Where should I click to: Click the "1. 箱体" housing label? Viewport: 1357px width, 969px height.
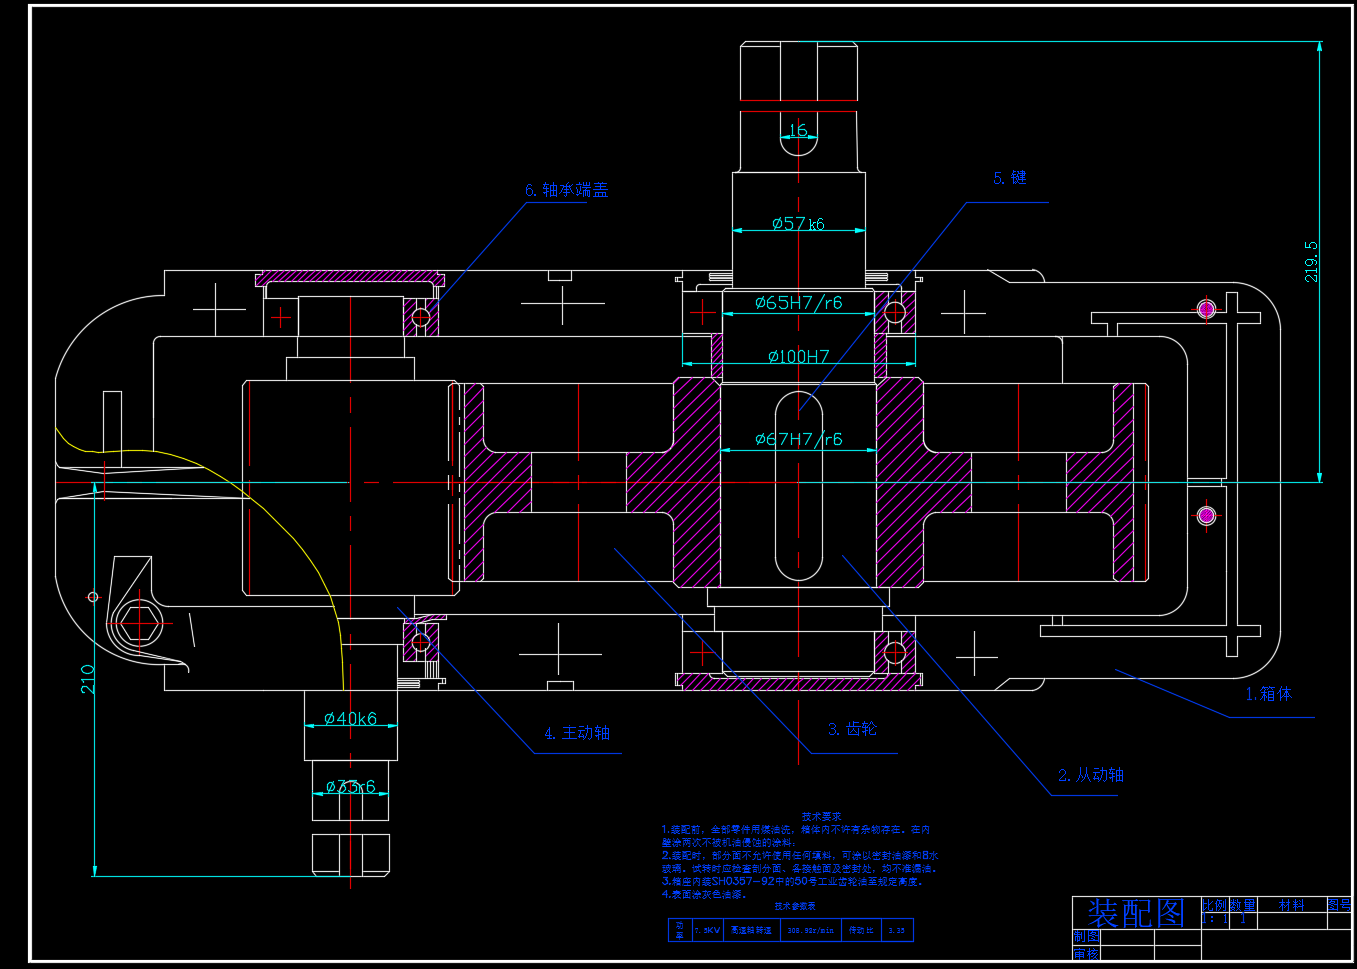click(1268, 694)
